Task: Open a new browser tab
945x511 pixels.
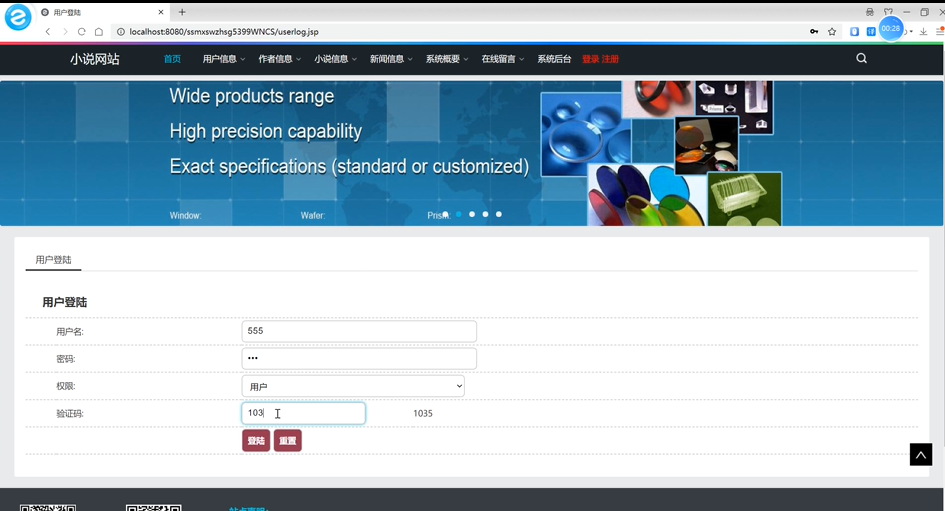Action: (182, 12)
